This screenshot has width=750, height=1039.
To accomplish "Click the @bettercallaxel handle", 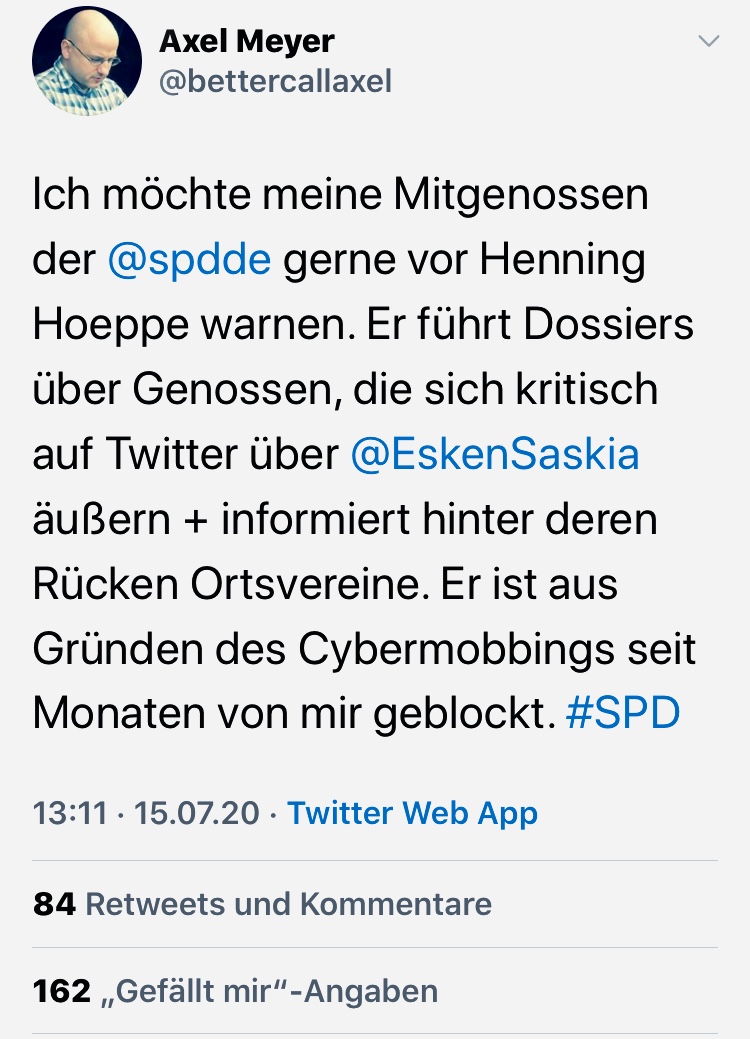I will pos(276,80).
